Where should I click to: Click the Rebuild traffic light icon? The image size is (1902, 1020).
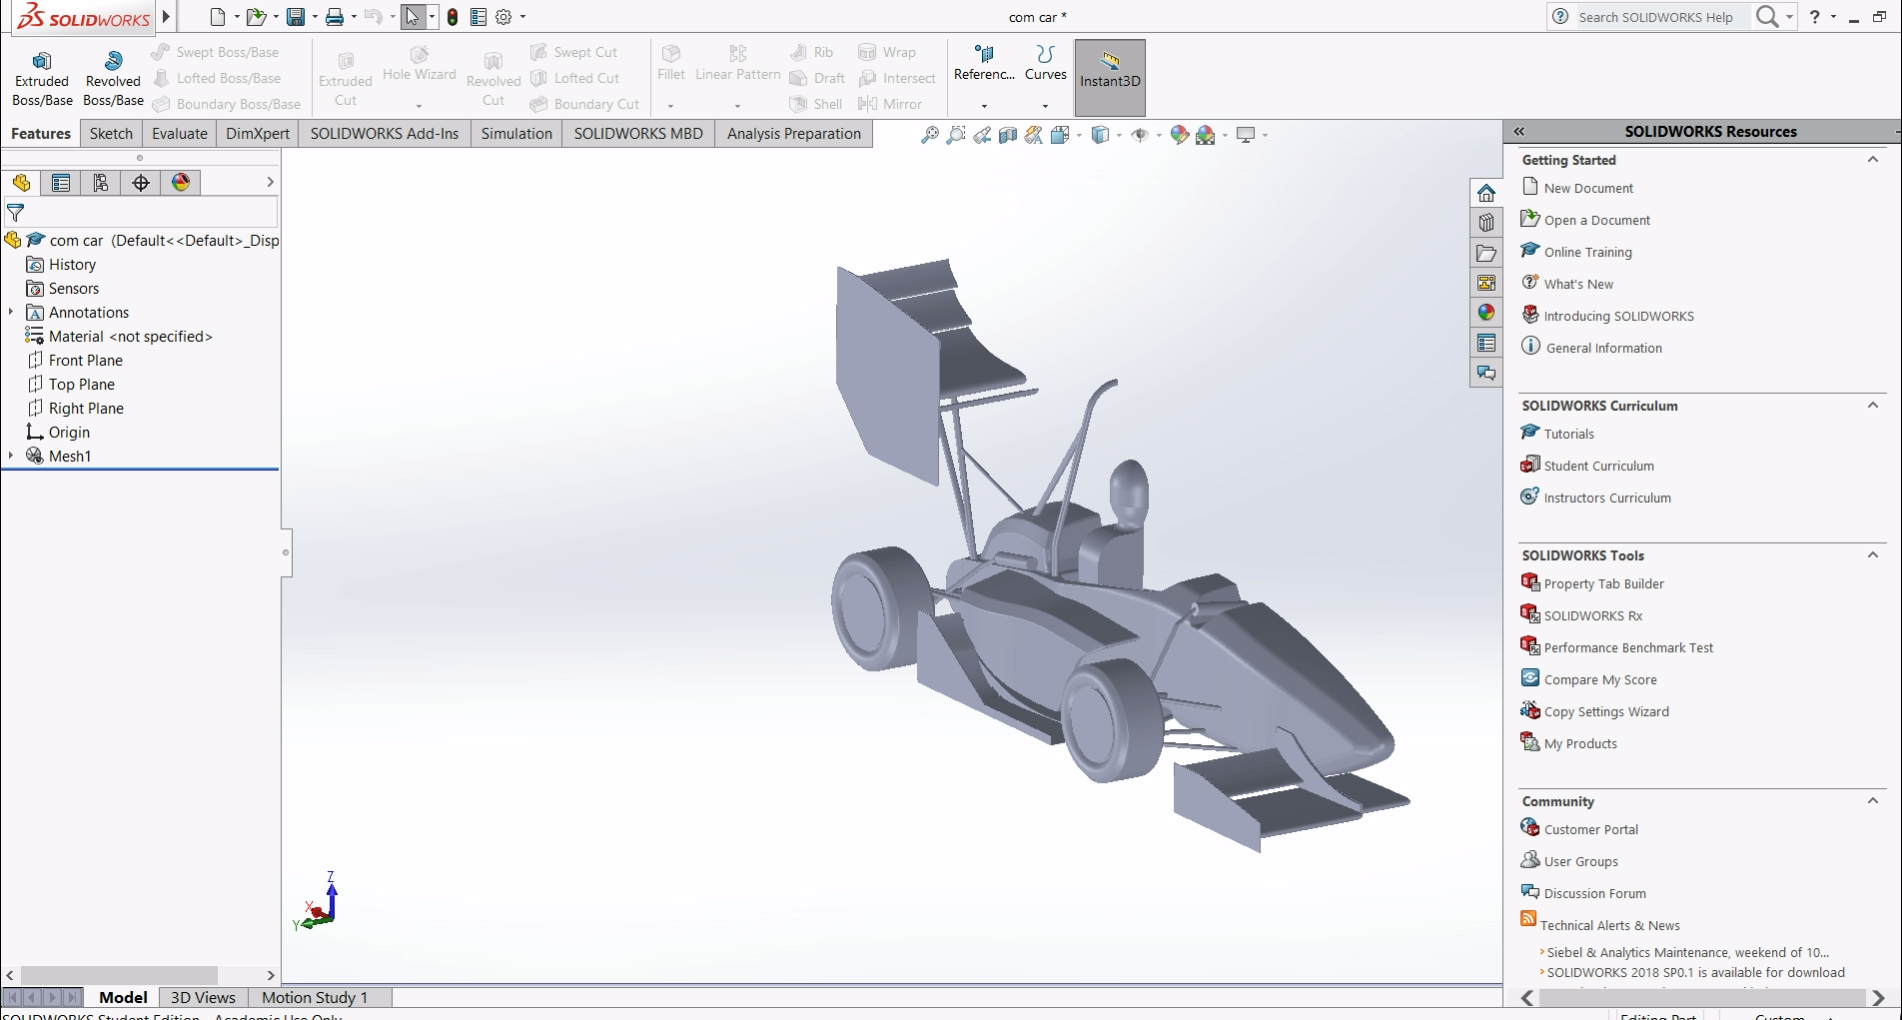(452, 17)
